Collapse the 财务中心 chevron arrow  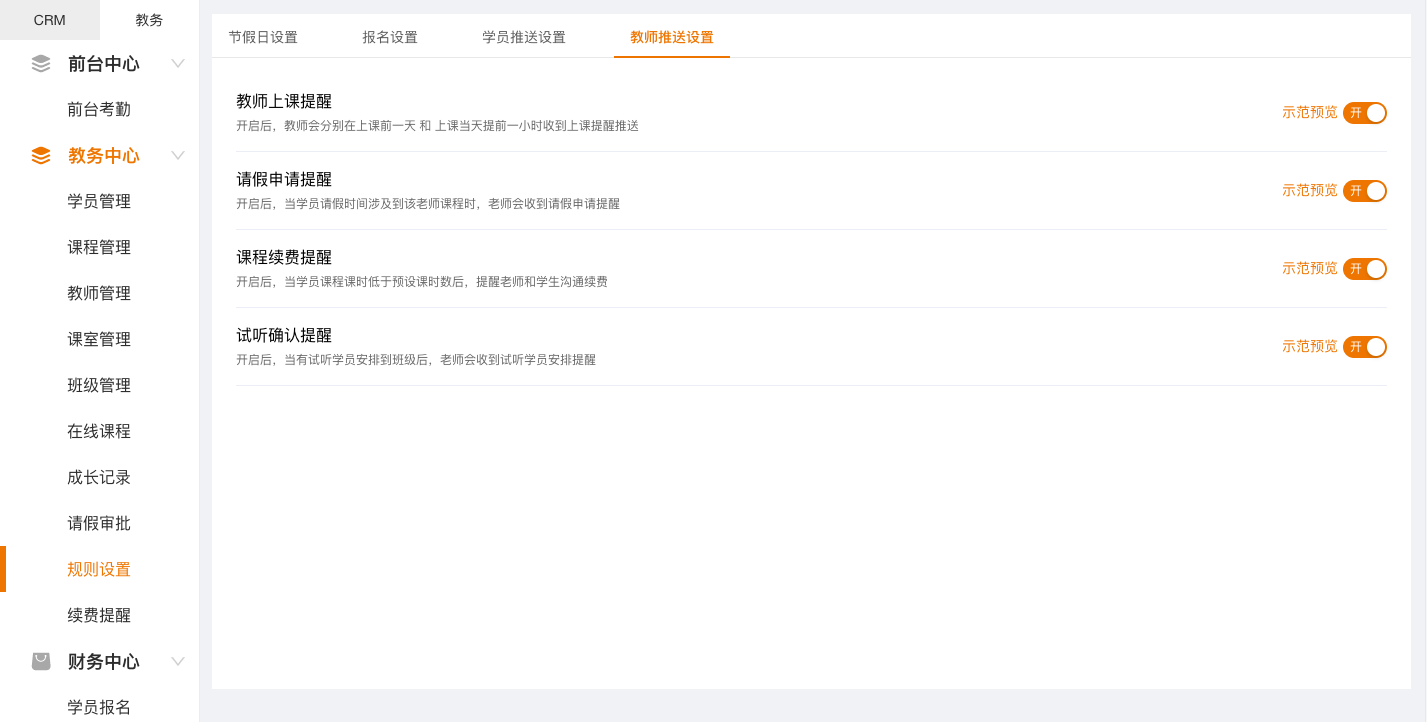178,661
